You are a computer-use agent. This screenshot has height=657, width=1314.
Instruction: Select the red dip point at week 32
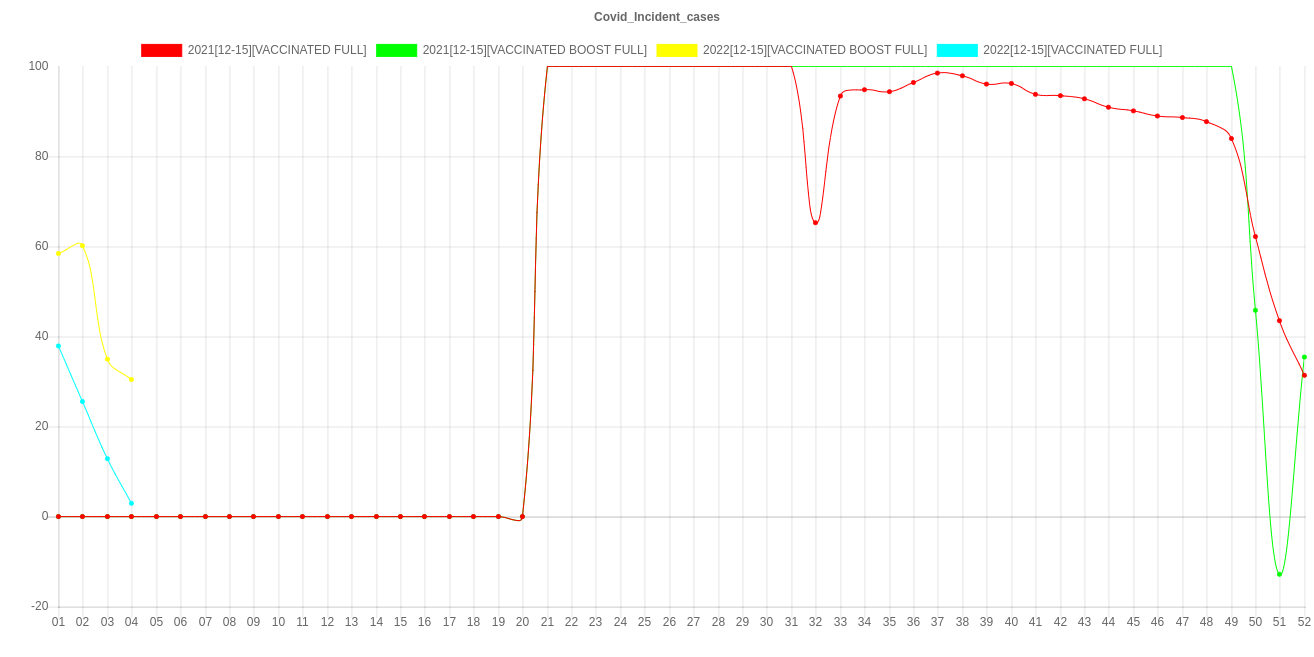(x=816, y=222)
